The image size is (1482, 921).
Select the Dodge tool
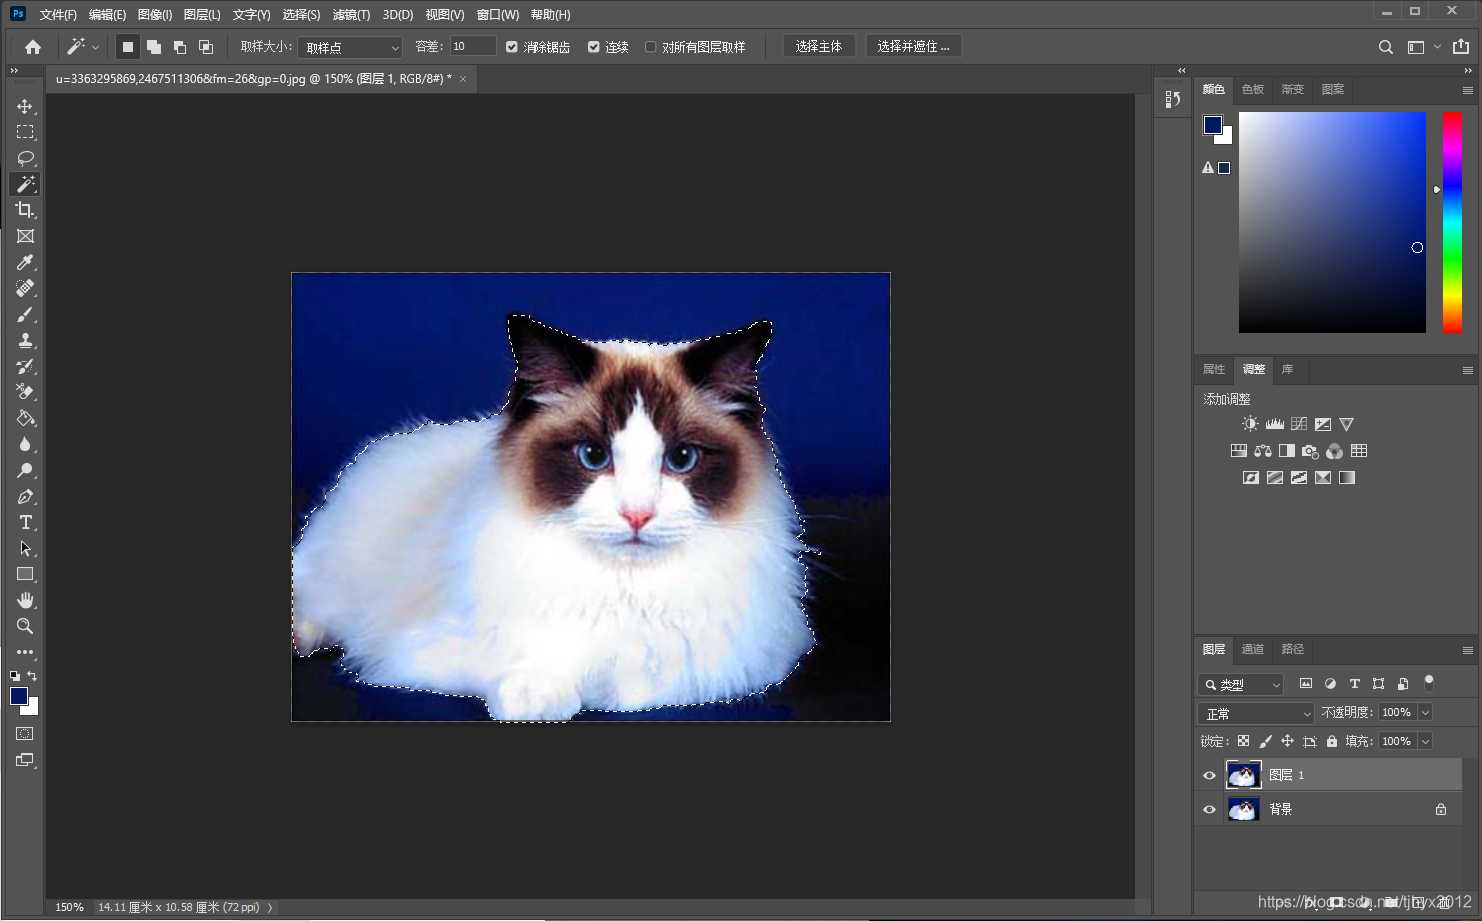click(25, 470)
